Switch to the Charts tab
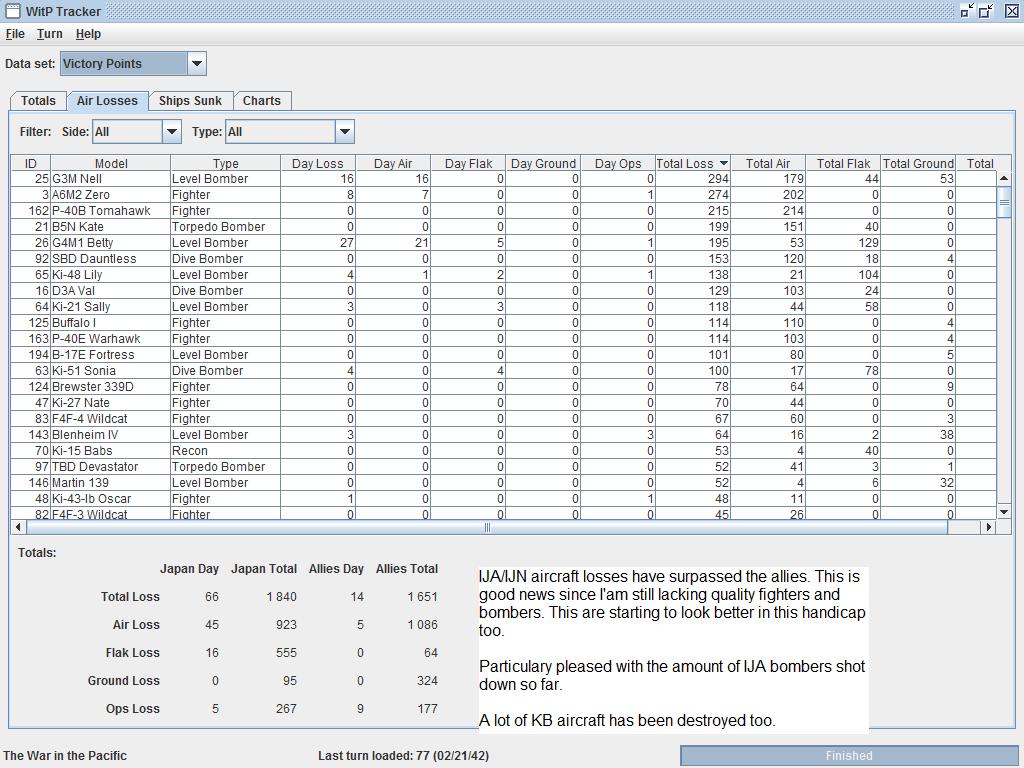 [262, 101]
